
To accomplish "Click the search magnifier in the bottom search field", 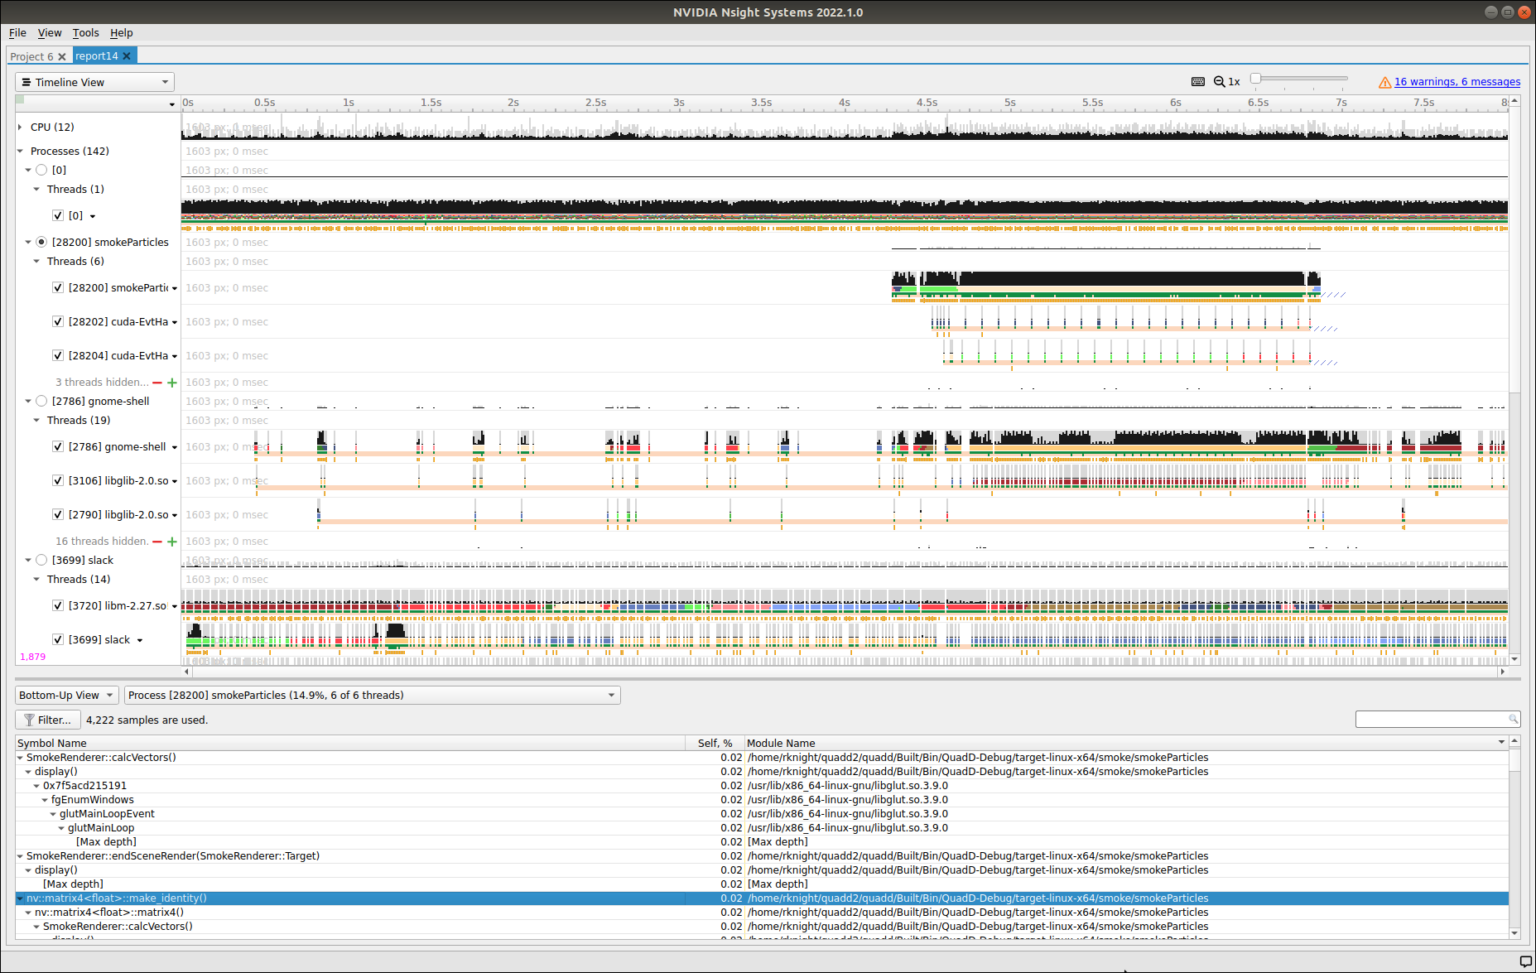I will (1511, 719).
